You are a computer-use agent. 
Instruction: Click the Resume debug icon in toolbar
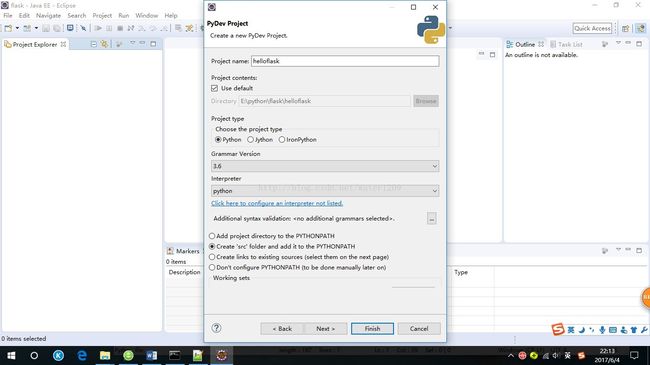pos(98,28)
